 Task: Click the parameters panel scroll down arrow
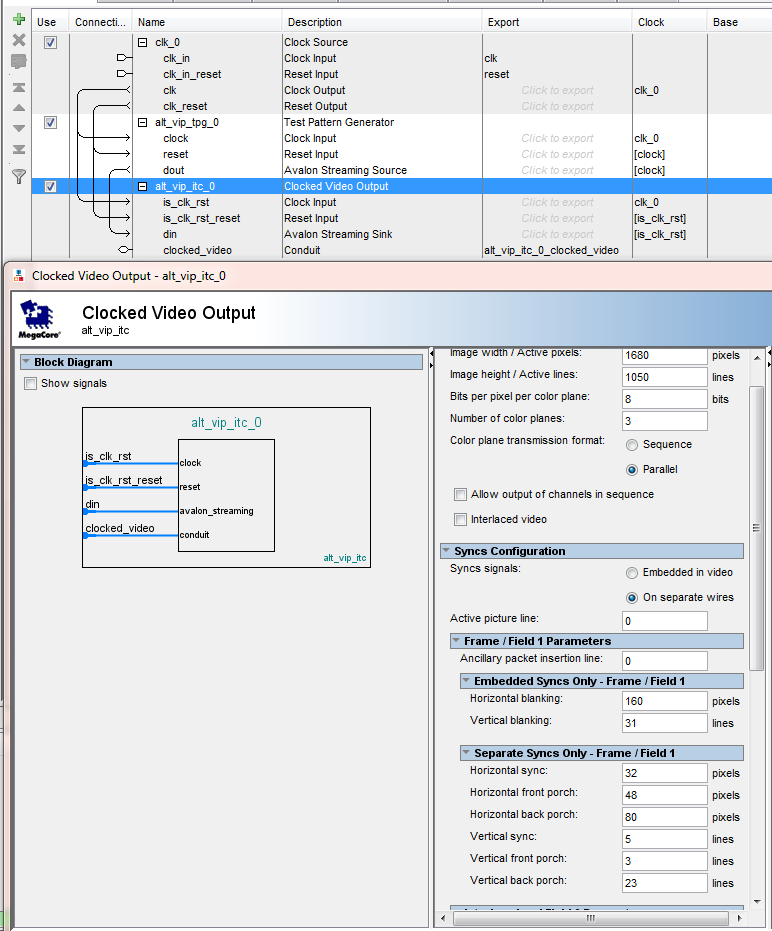[x=757, y=901]
